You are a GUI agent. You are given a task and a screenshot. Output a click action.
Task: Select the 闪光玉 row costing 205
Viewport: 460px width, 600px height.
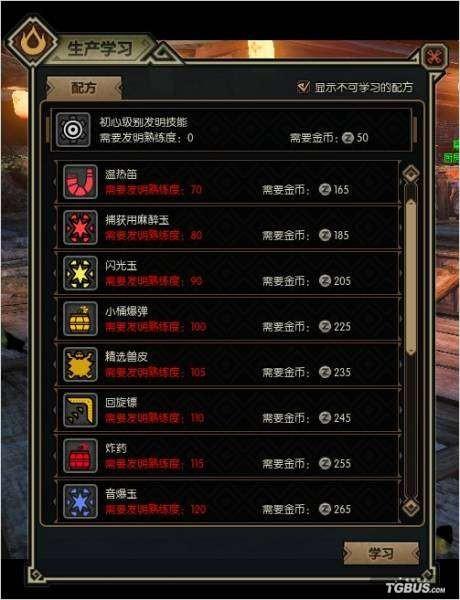click(228, 273)
